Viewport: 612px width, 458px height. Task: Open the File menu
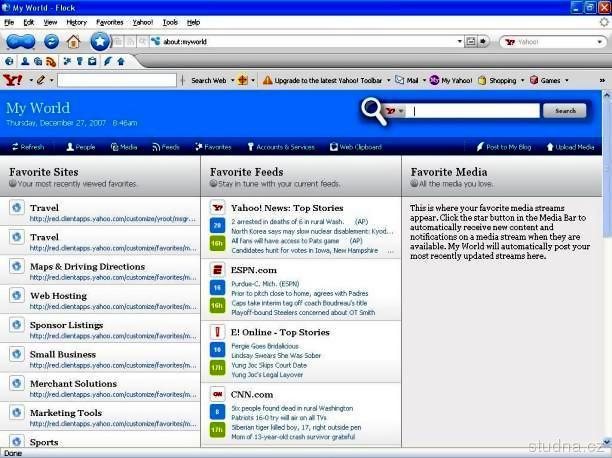(x=9, y=22)
